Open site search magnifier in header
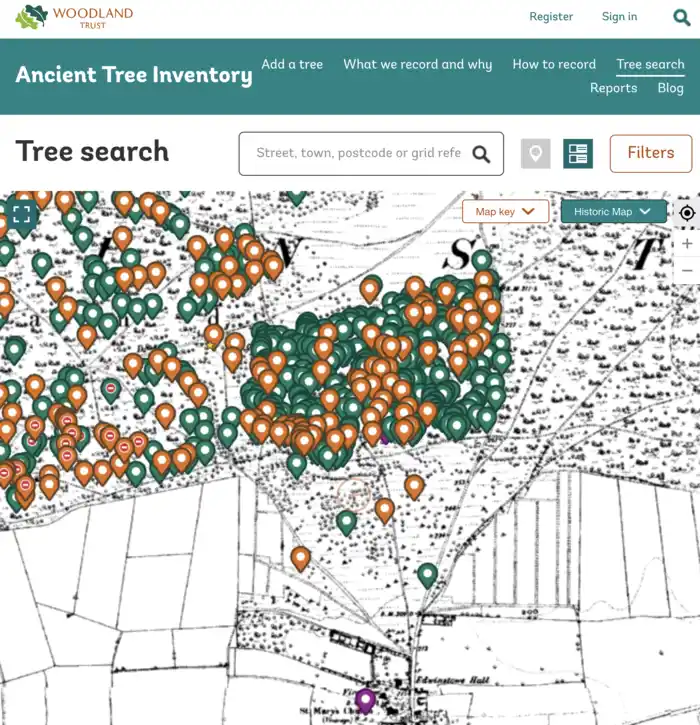This screenshot has height=725, width=700. [681, 17]
